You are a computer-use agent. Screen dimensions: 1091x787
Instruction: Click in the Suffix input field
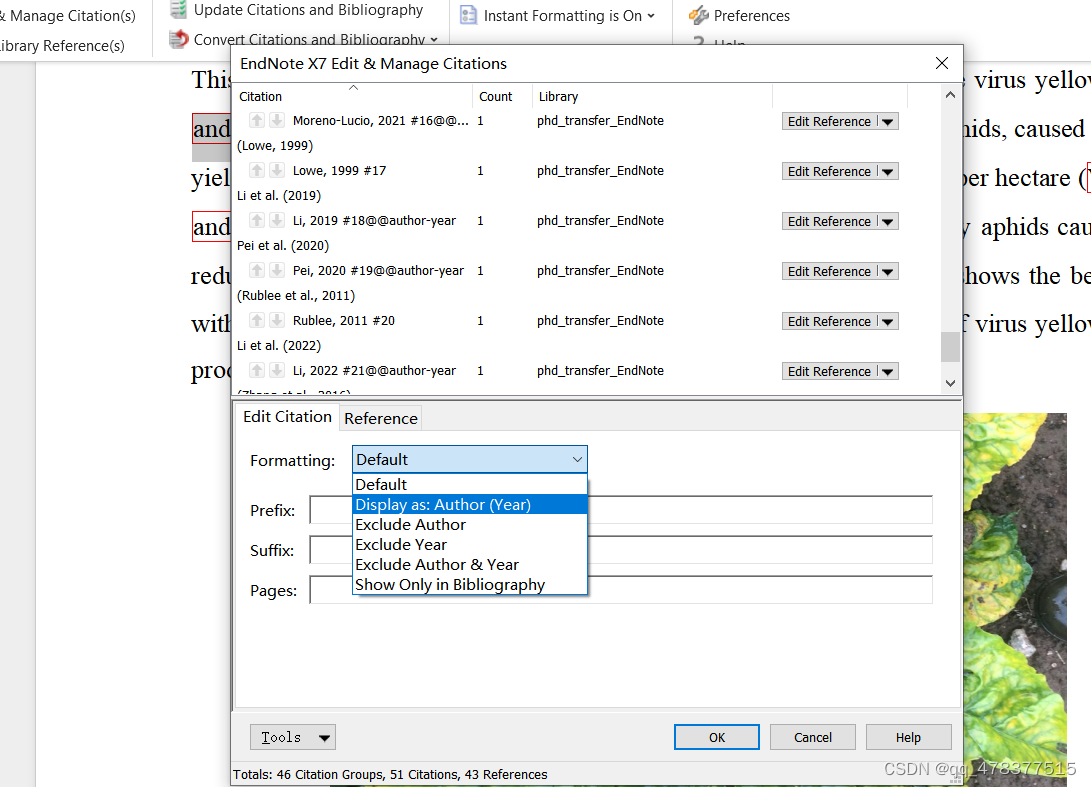pyautogui.click(x=621, y=550)
